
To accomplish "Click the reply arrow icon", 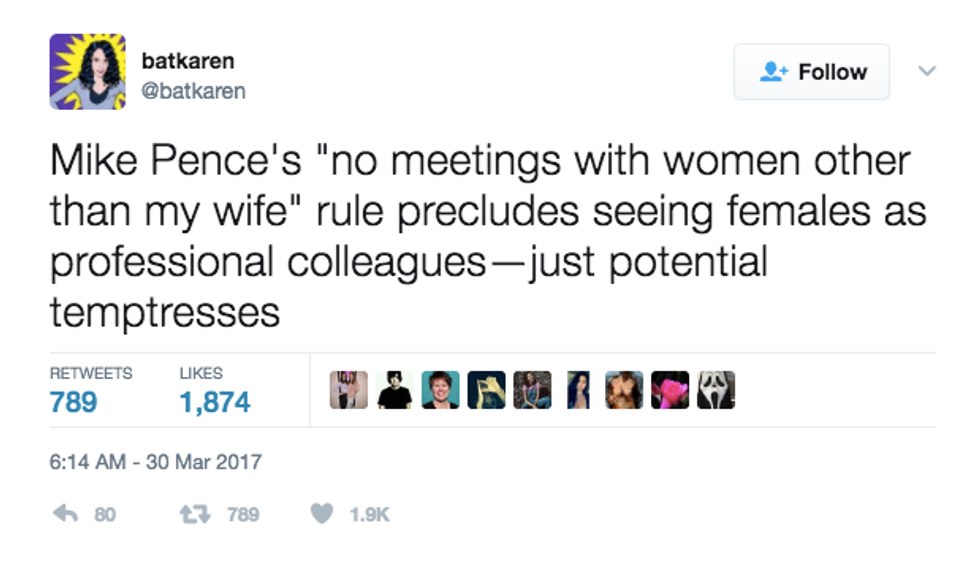I will 68,514.
